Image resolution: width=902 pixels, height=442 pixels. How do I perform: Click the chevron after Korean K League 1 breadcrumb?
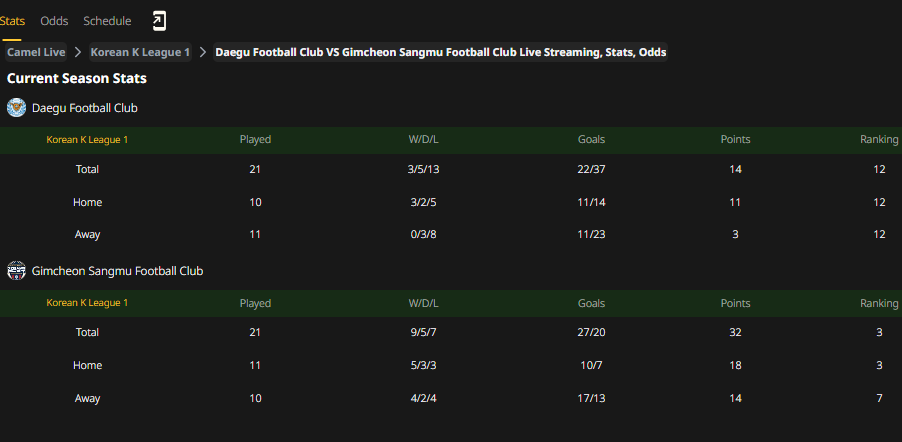pos(202,52)
